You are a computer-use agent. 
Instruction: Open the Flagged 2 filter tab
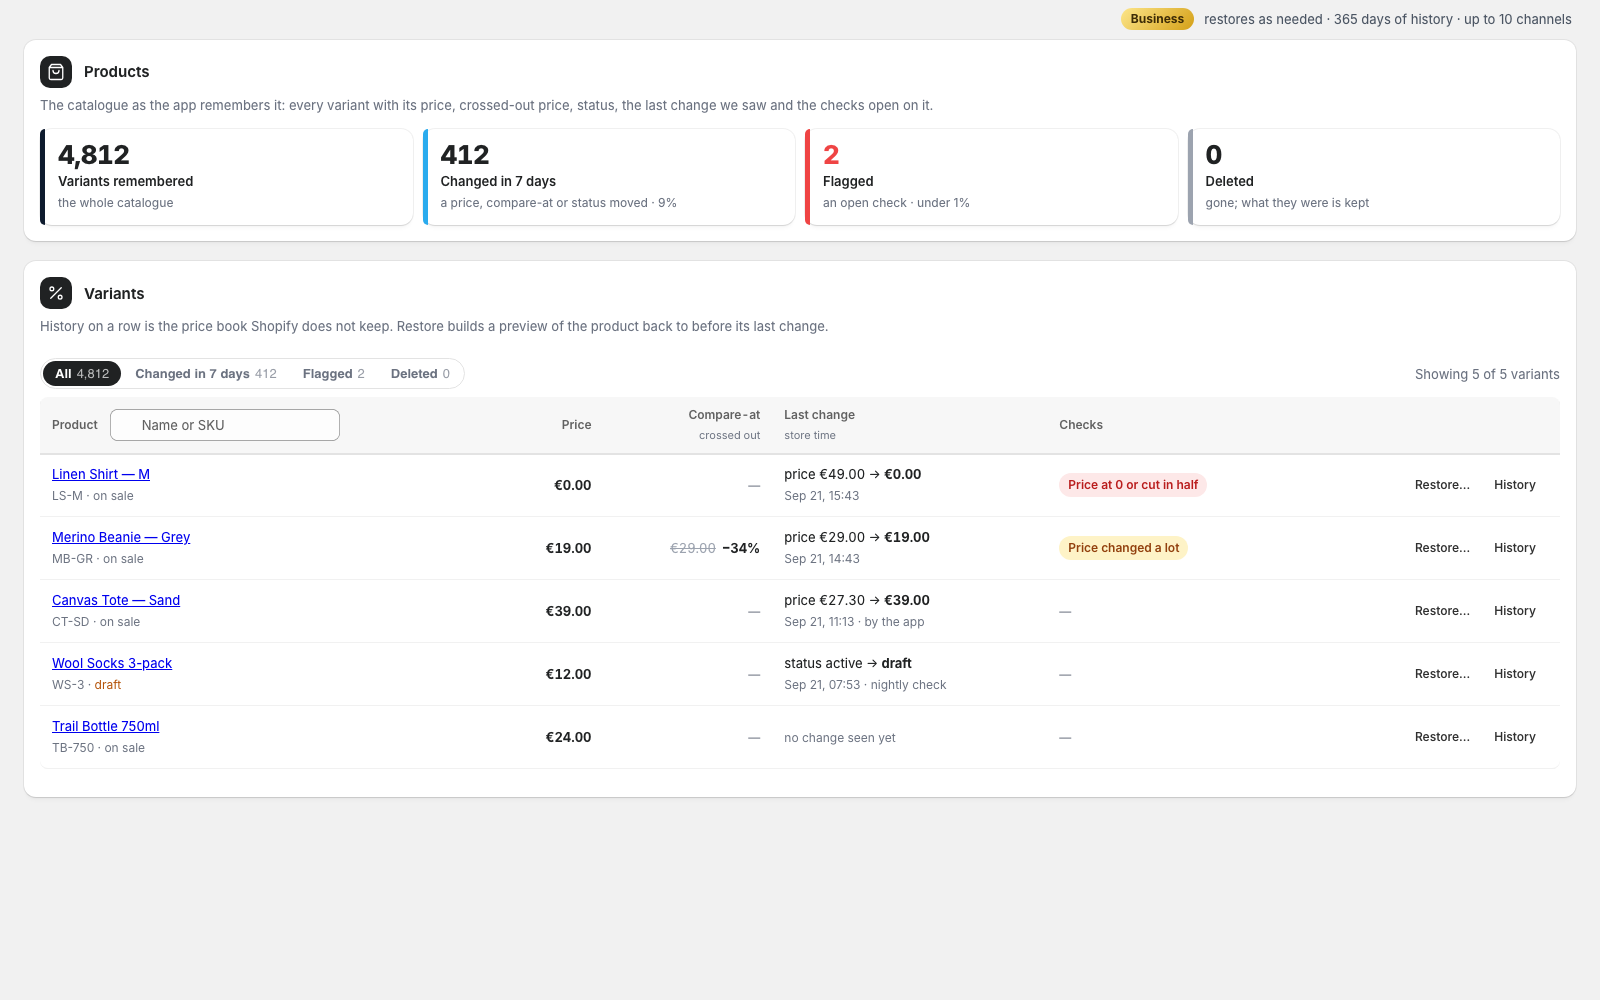[x=334, y=374]
